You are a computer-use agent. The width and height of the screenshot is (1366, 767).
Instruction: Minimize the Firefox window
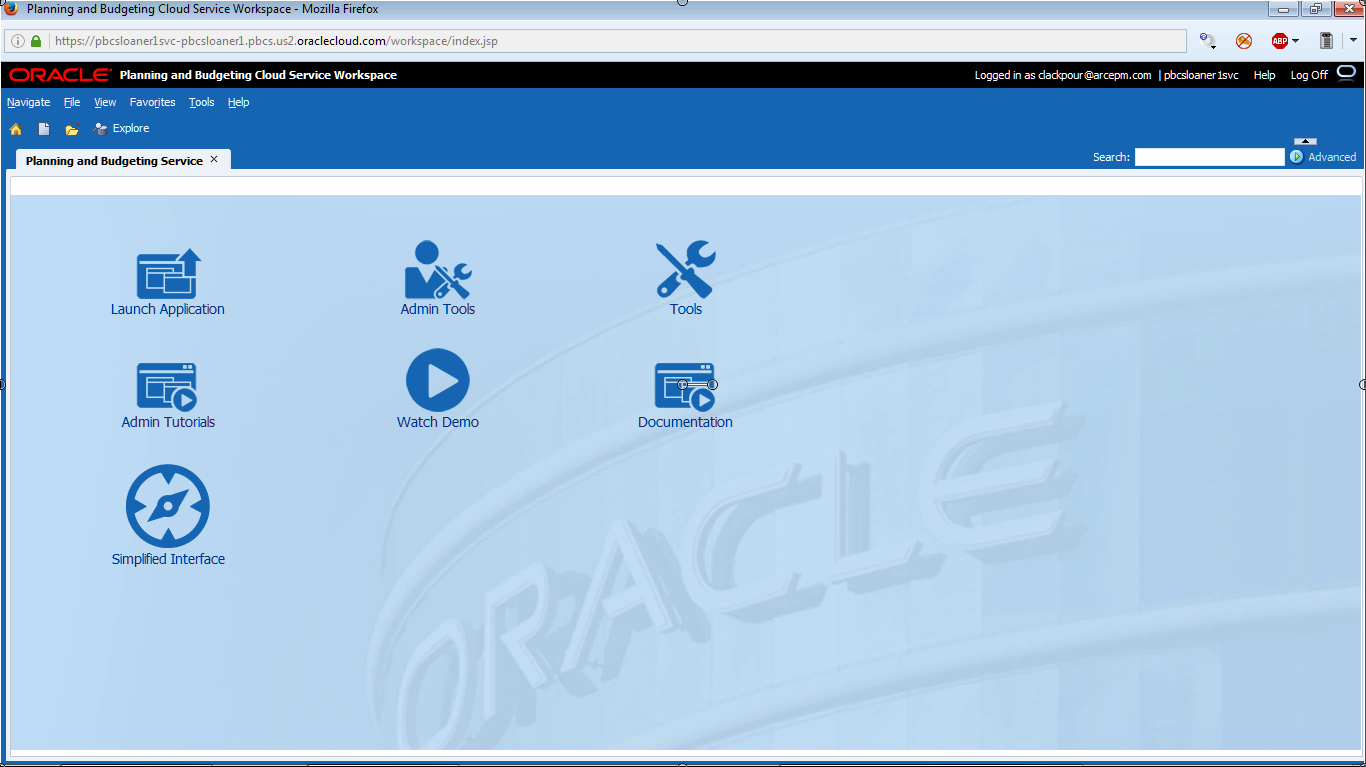(1283, 9)
